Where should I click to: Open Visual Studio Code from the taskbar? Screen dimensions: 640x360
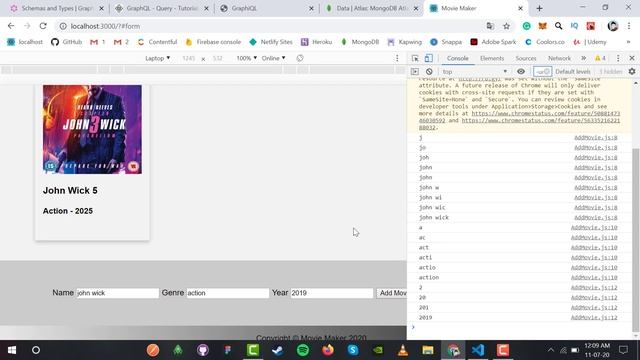point(478,350)
